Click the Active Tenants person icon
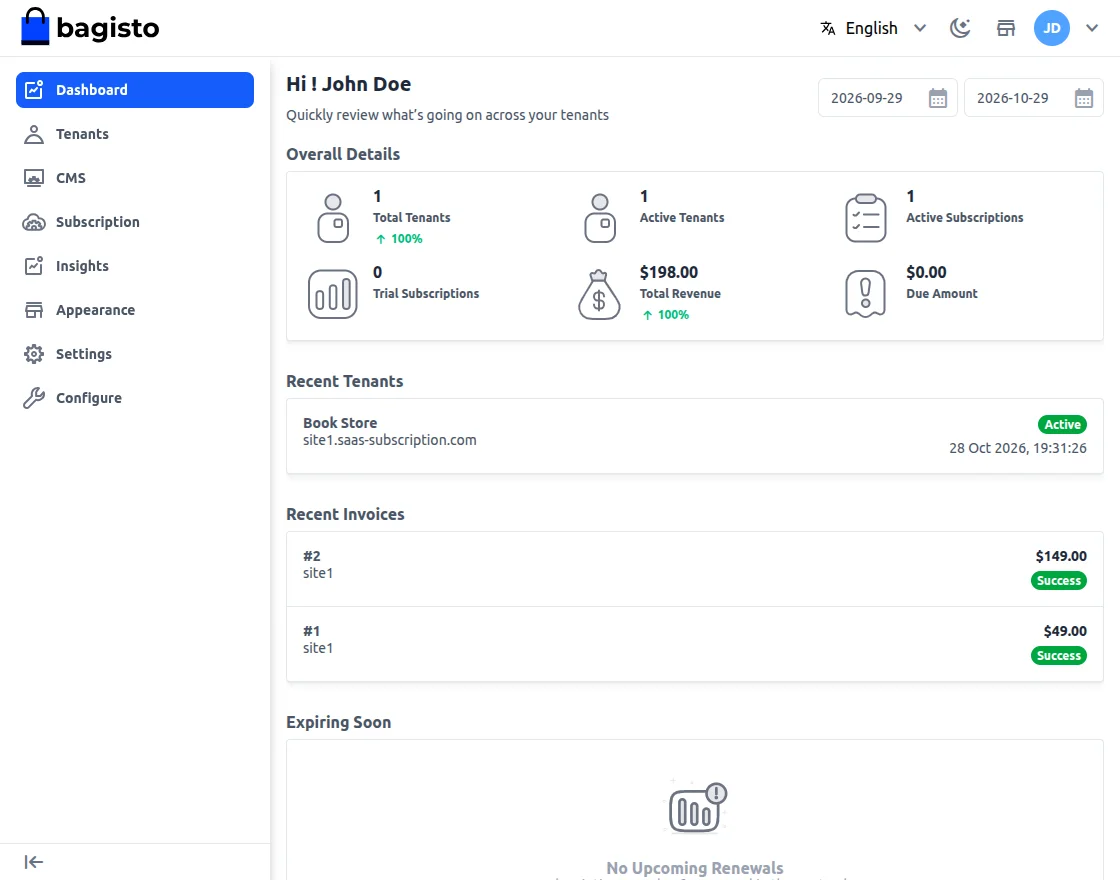 click(x=600, y=218)
